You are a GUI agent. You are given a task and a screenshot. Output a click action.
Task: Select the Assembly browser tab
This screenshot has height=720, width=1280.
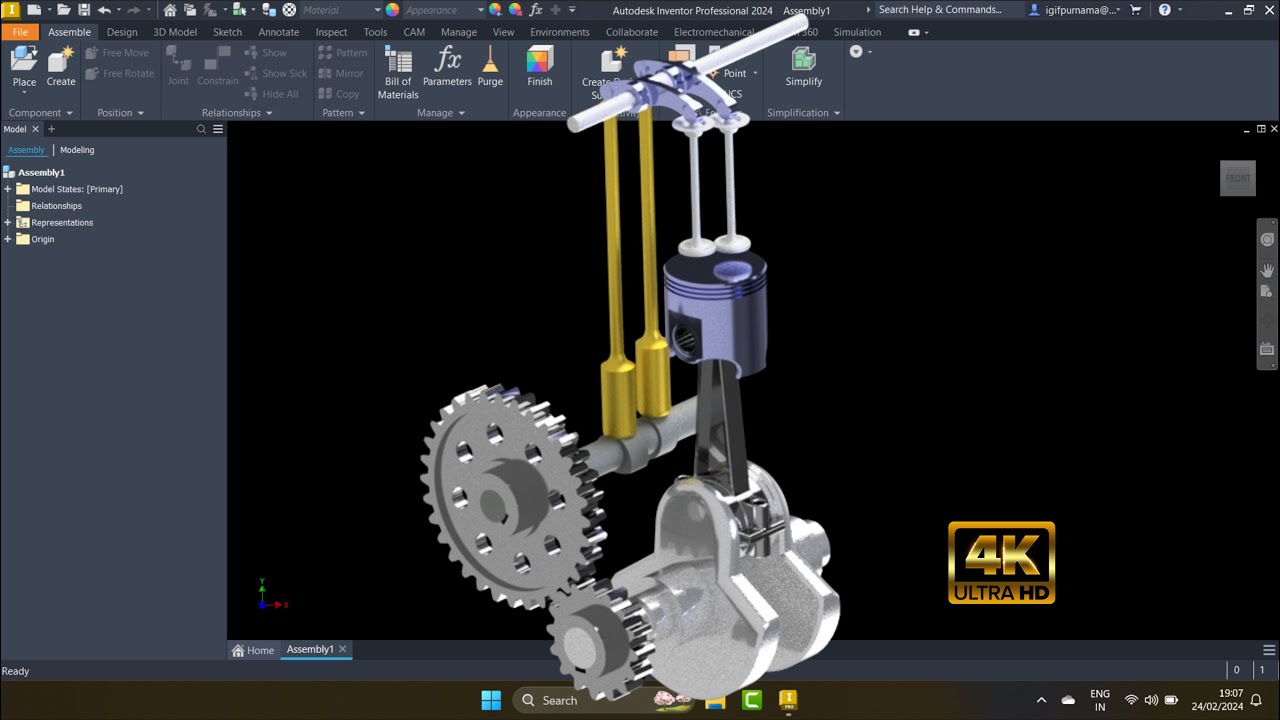(x=26, y=150)
